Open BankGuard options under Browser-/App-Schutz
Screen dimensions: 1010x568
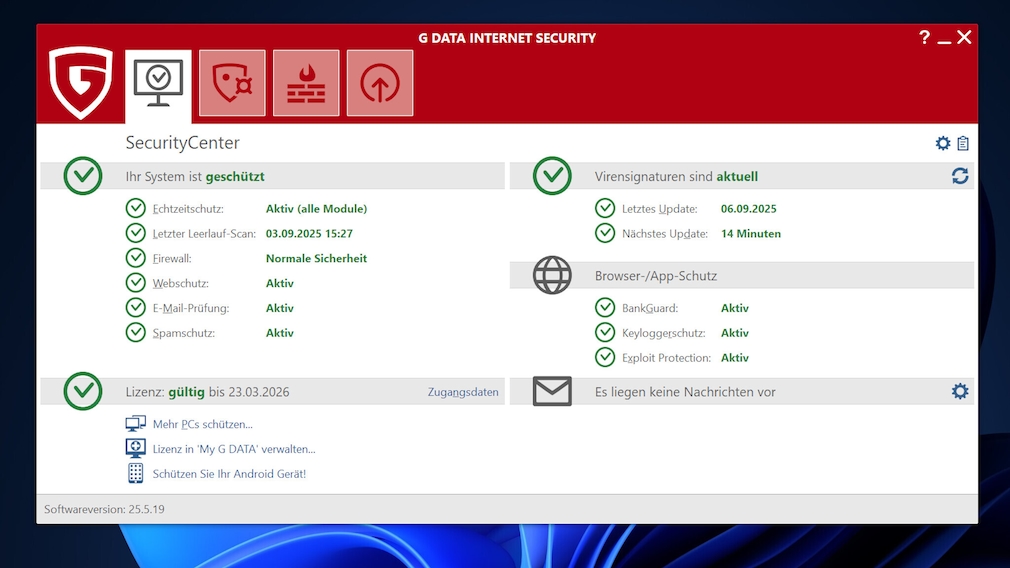pos(649,308)
